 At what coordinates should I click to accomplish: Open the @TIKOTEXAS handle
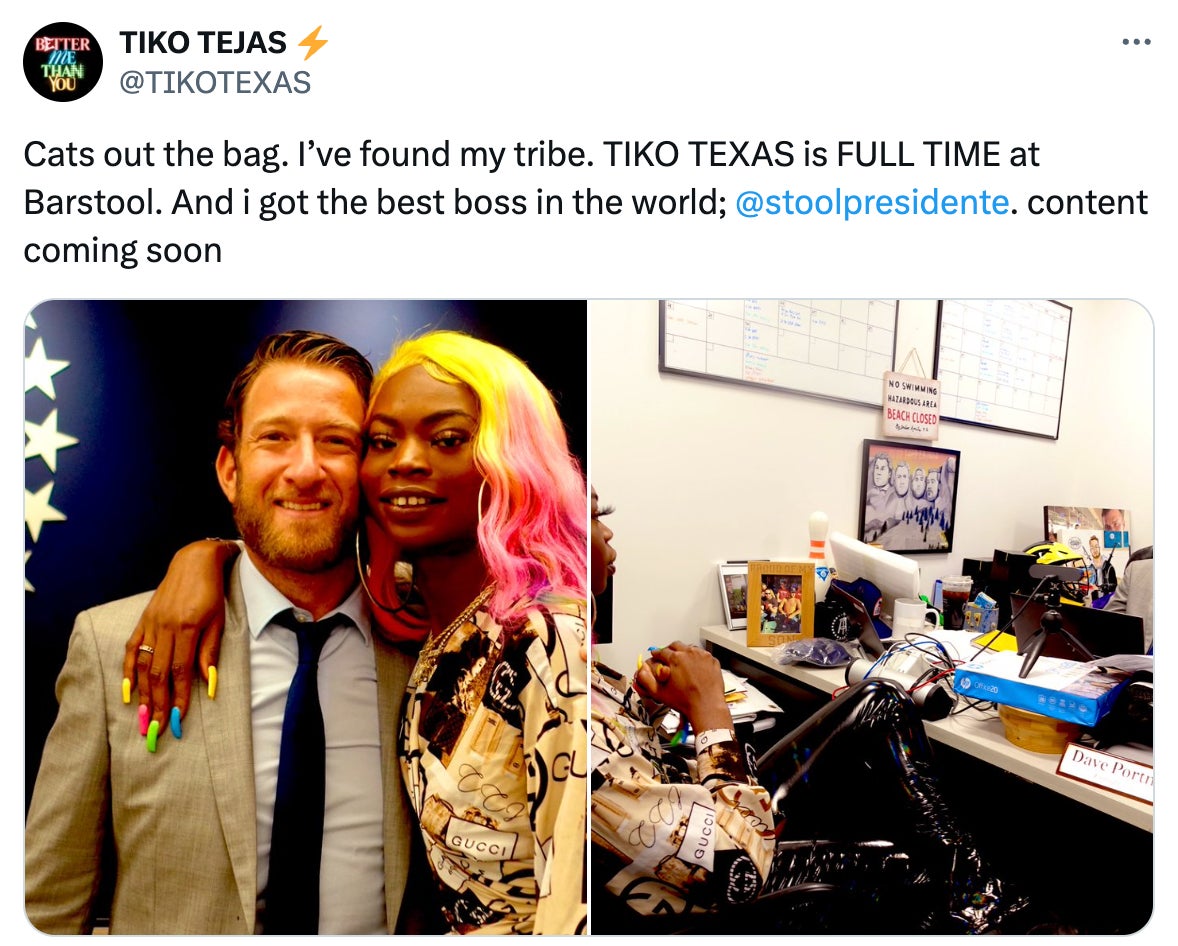pos(215,83)
